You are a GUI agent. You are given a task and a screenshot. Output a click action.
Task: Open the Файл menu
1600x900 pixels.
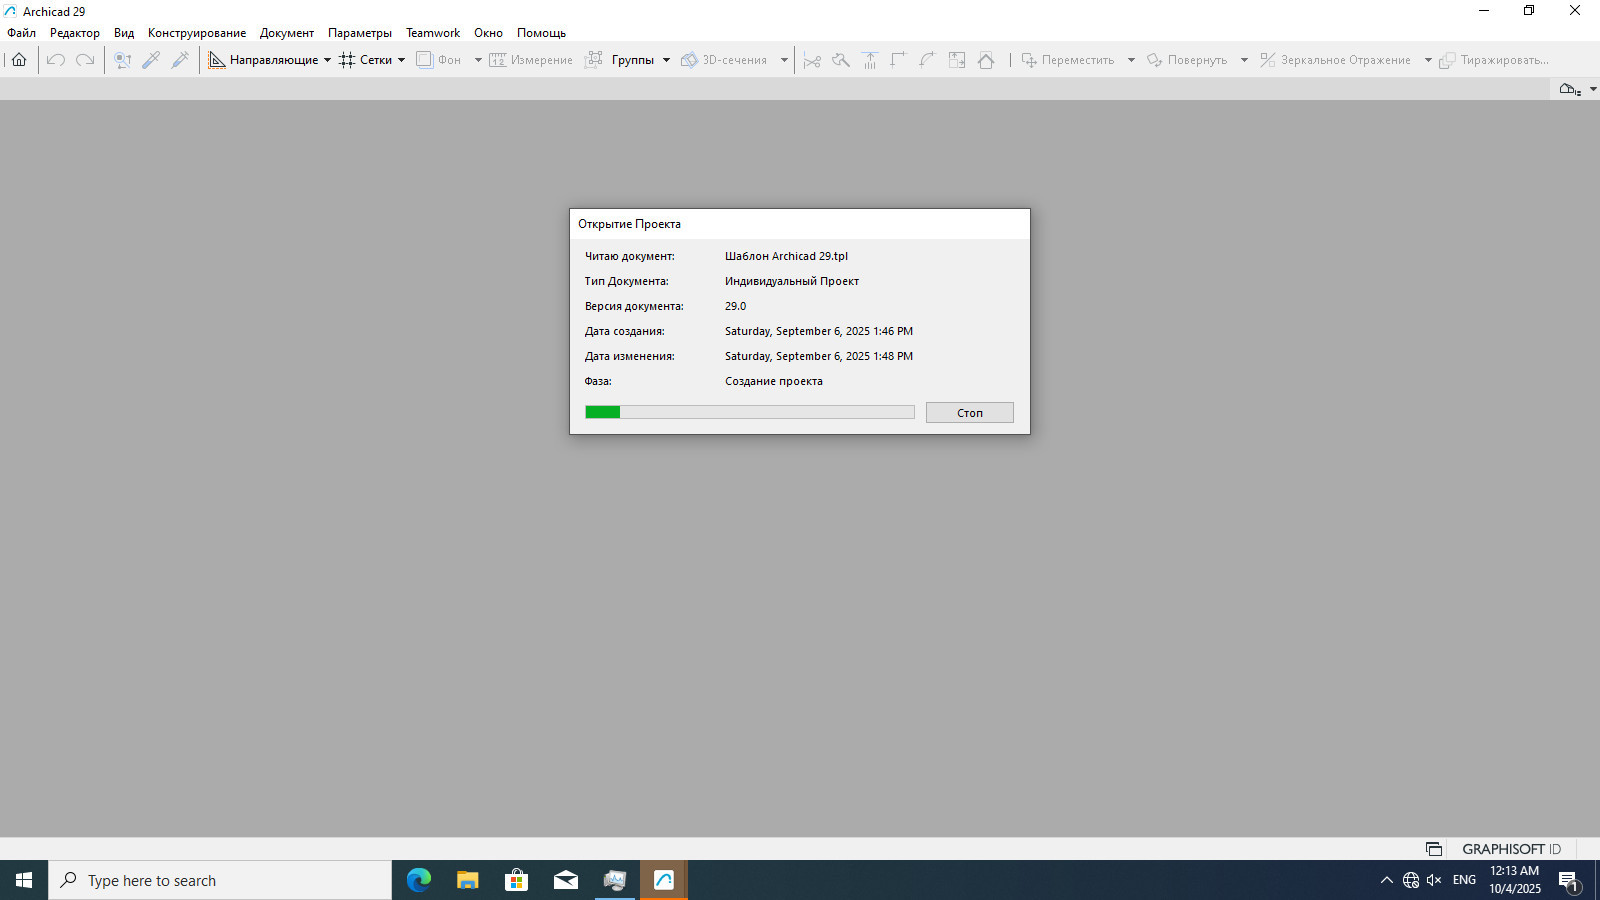tap(21, 33)
